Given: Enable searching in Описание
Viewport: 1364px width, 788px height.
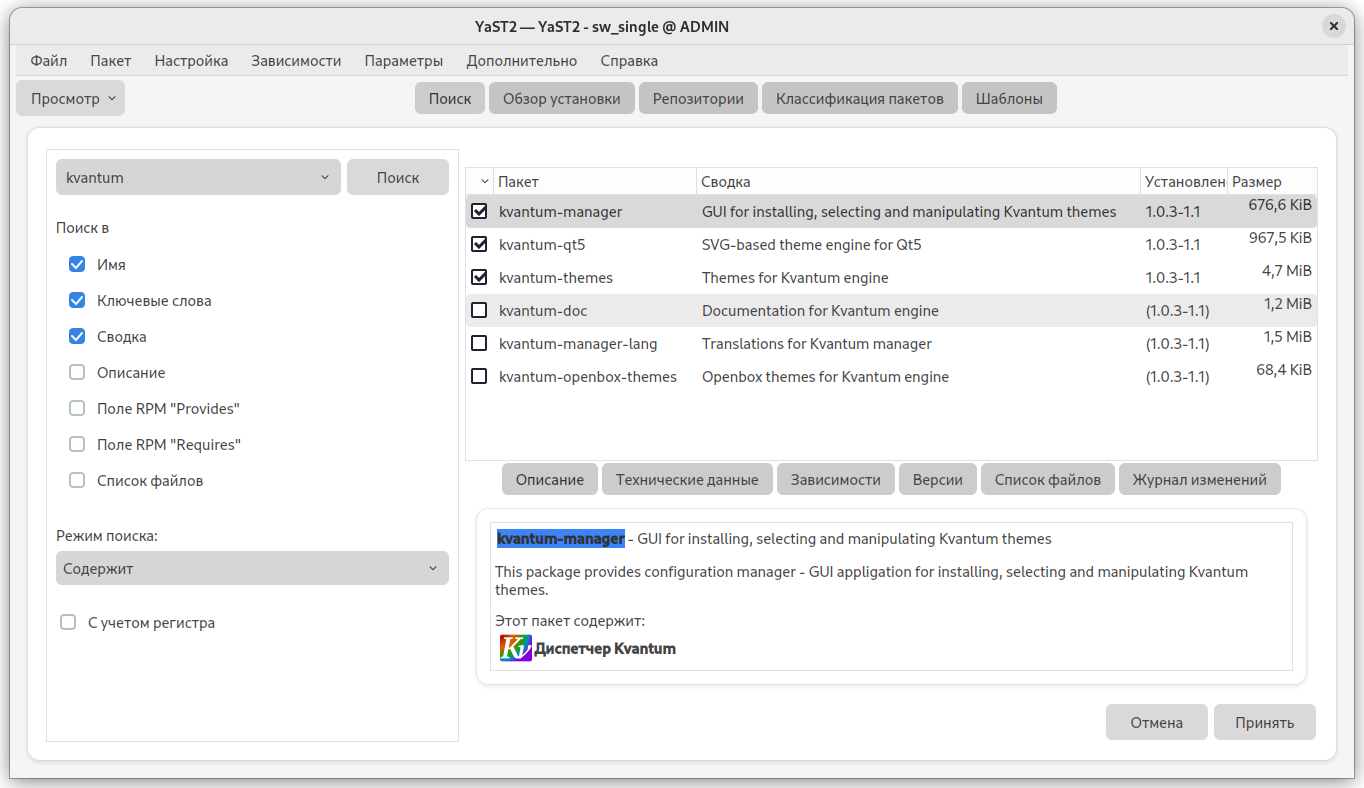Looking at the screenshot, I should click(x=77, y=373).
